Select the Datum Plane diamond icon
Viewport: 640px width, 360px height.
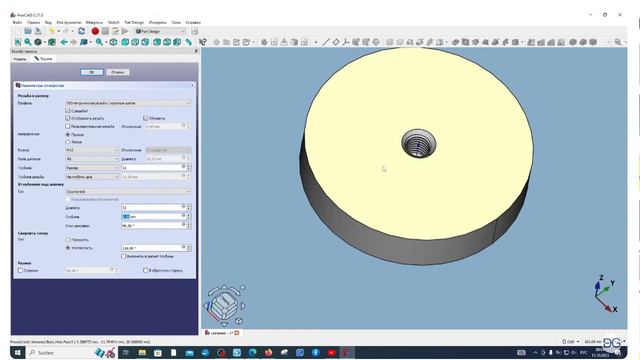pyautogui.click(x=336, y=42)
